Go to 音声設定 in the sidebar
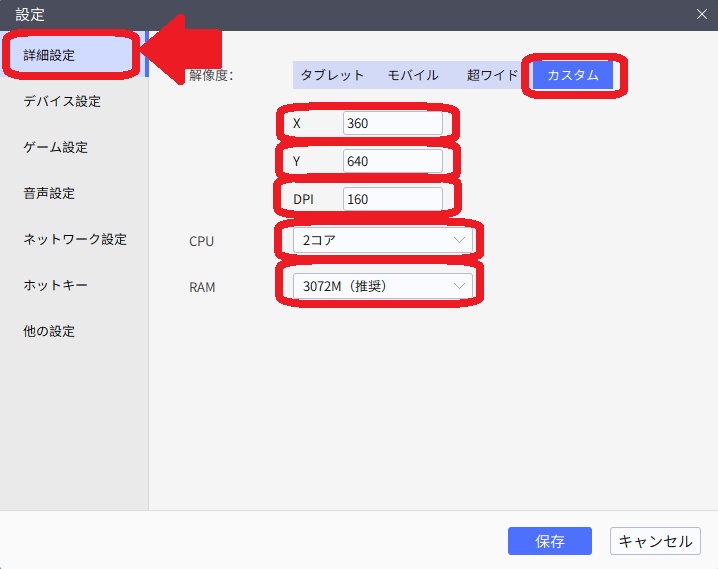The image size is (718, 569). pyautogui.click(x=50, y=193)
